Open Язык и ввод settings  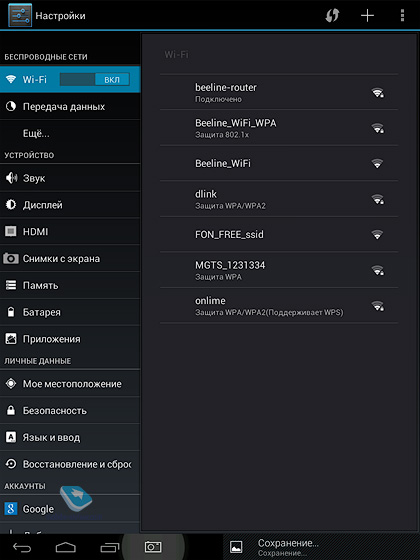(70, 437)
